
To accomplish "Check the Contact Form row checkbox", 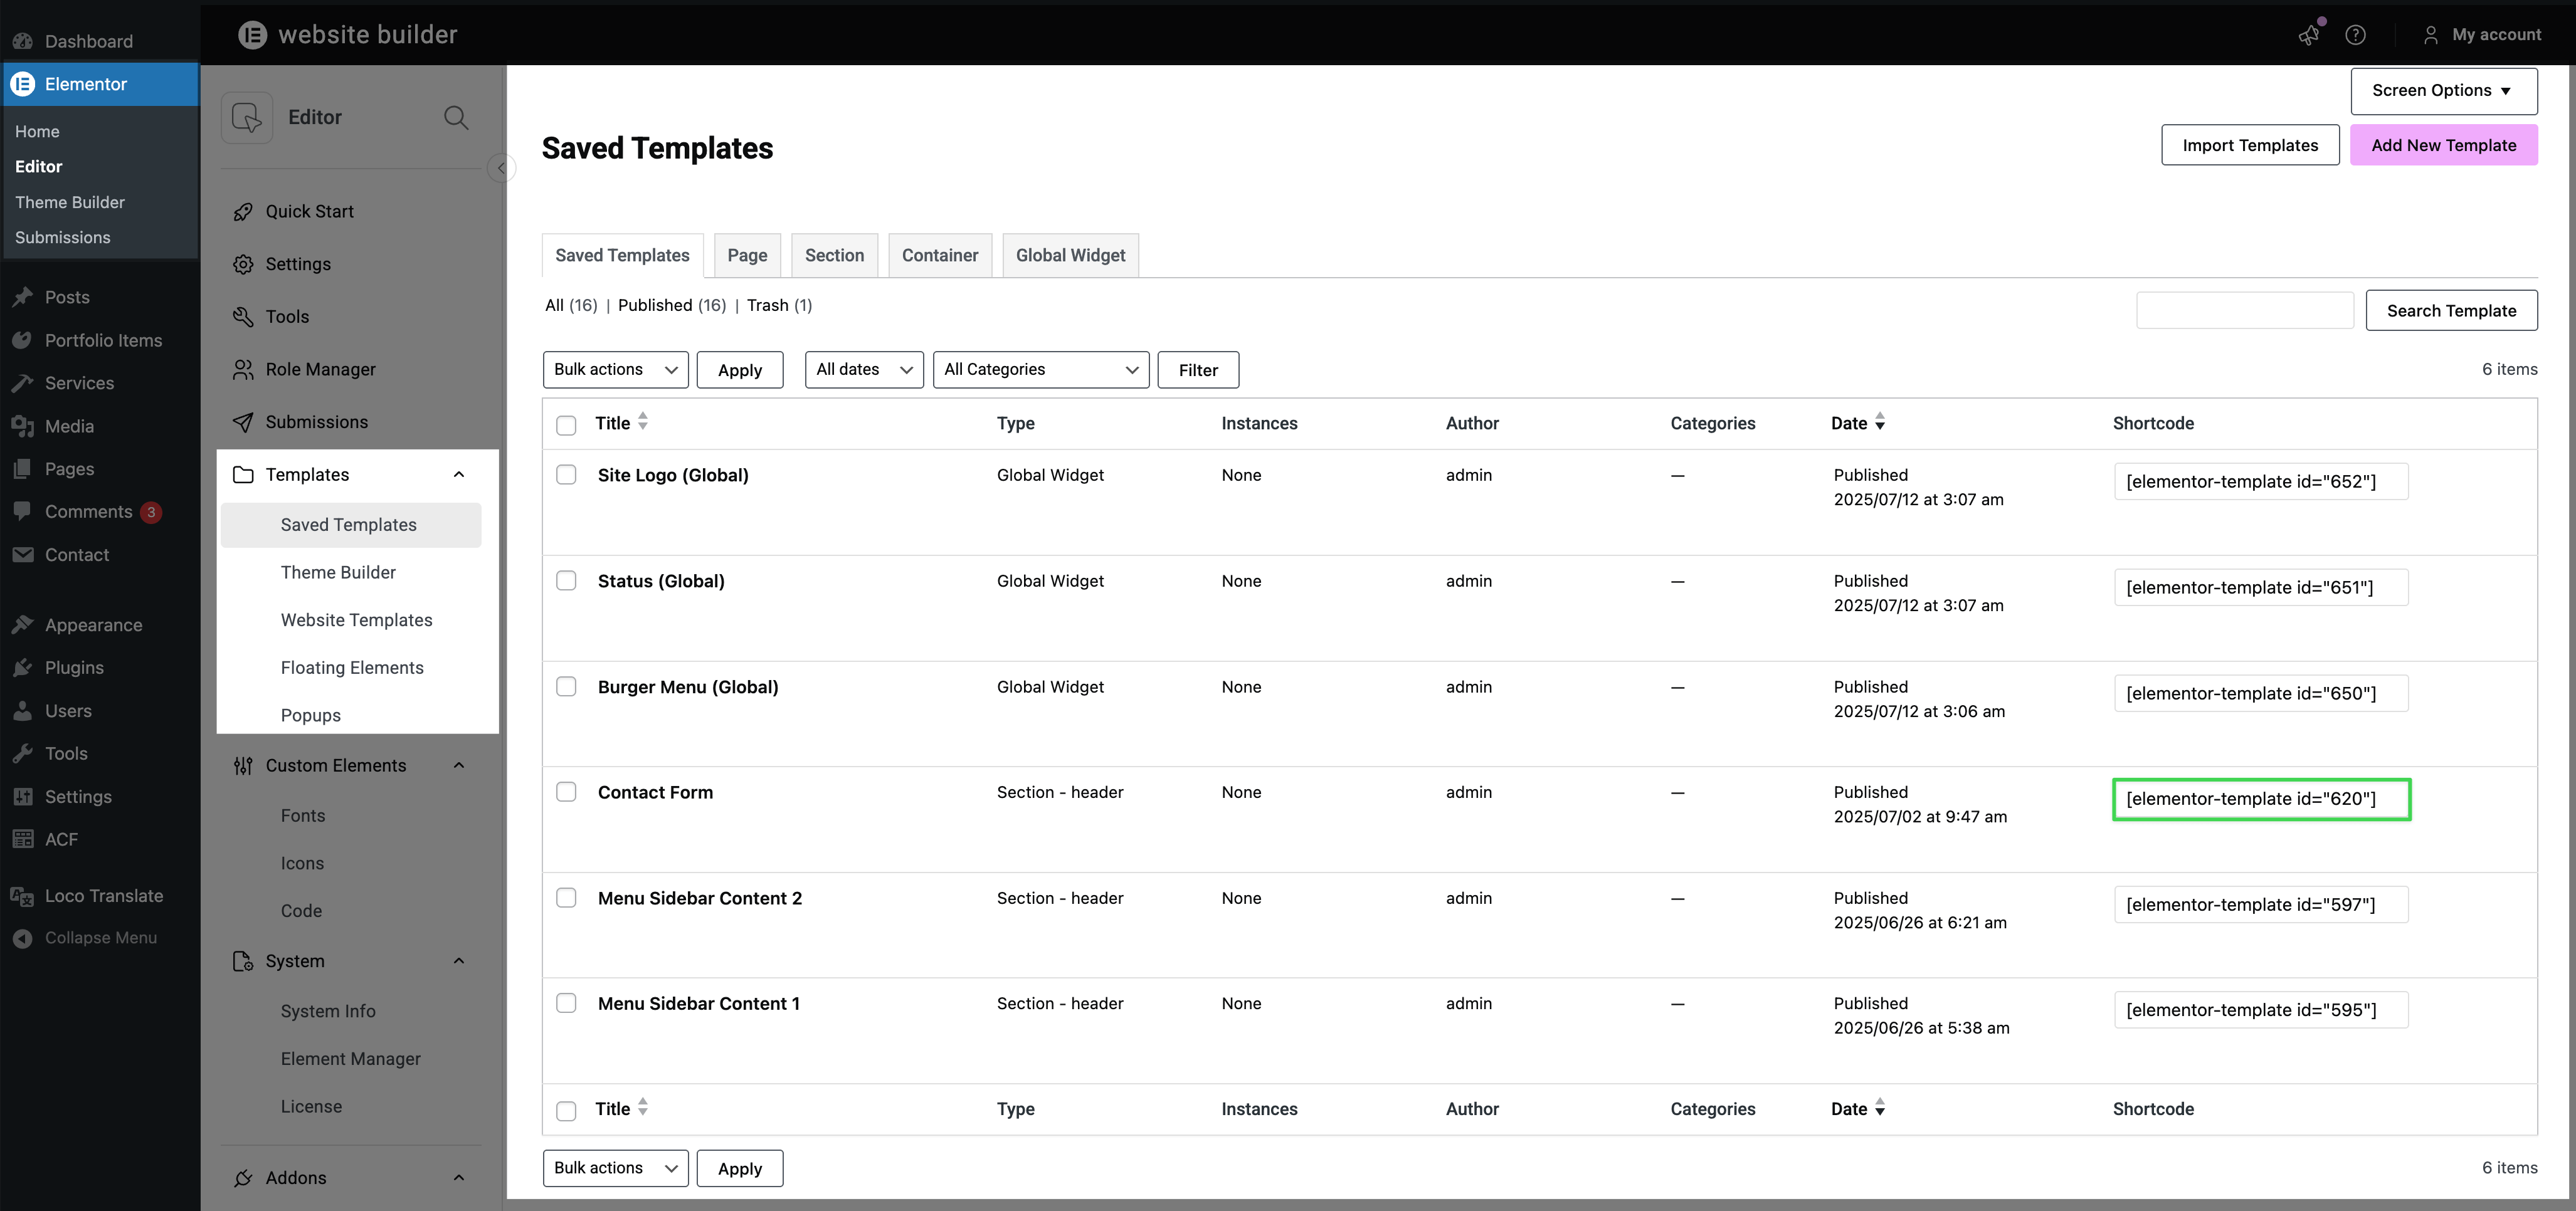I will tap(566, 792).
